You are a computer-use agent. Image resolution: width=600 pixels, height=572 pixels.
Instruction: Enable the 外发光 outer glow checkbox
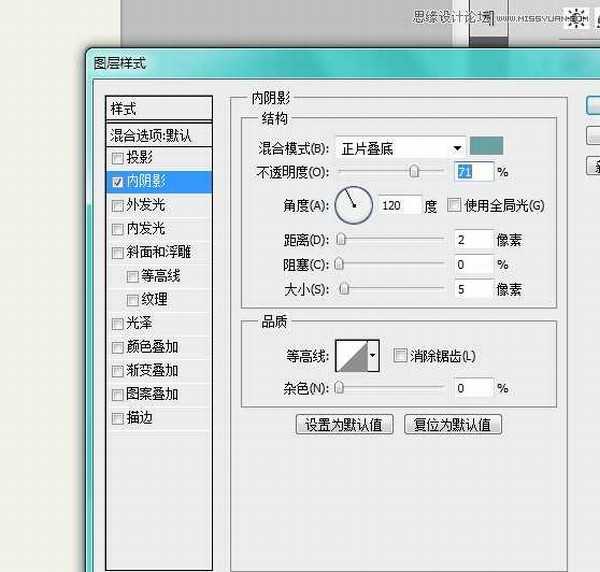pos(118,205)
